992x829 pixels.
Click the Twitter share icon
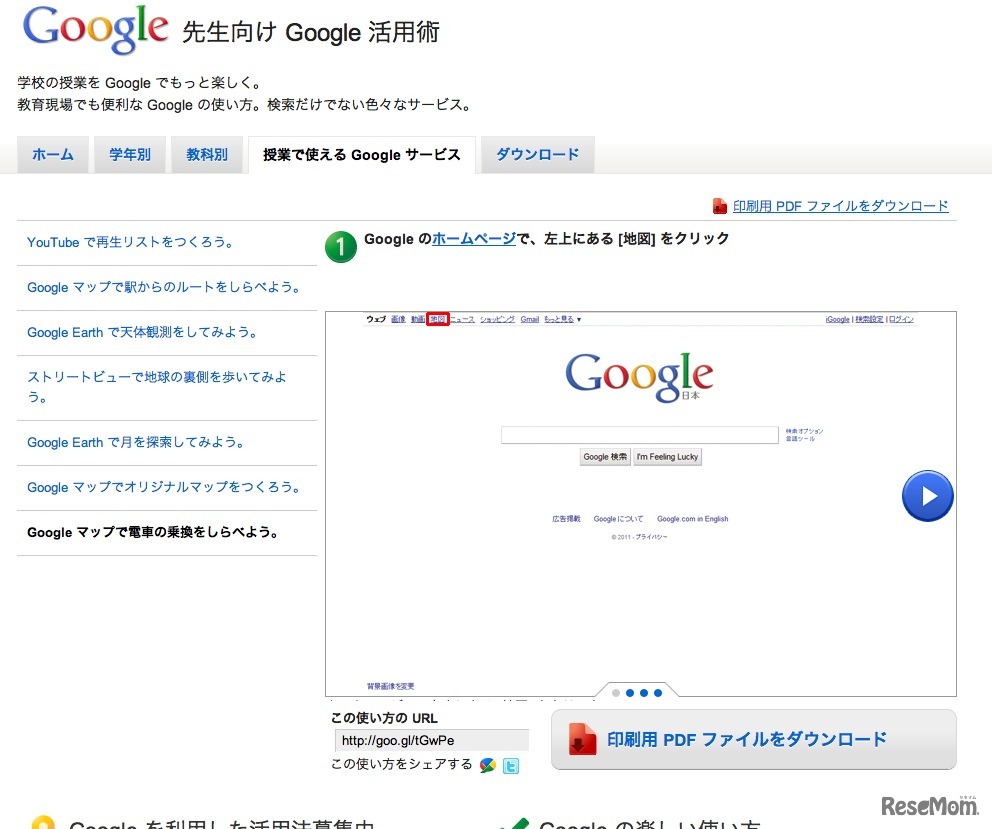coord(511,766)
